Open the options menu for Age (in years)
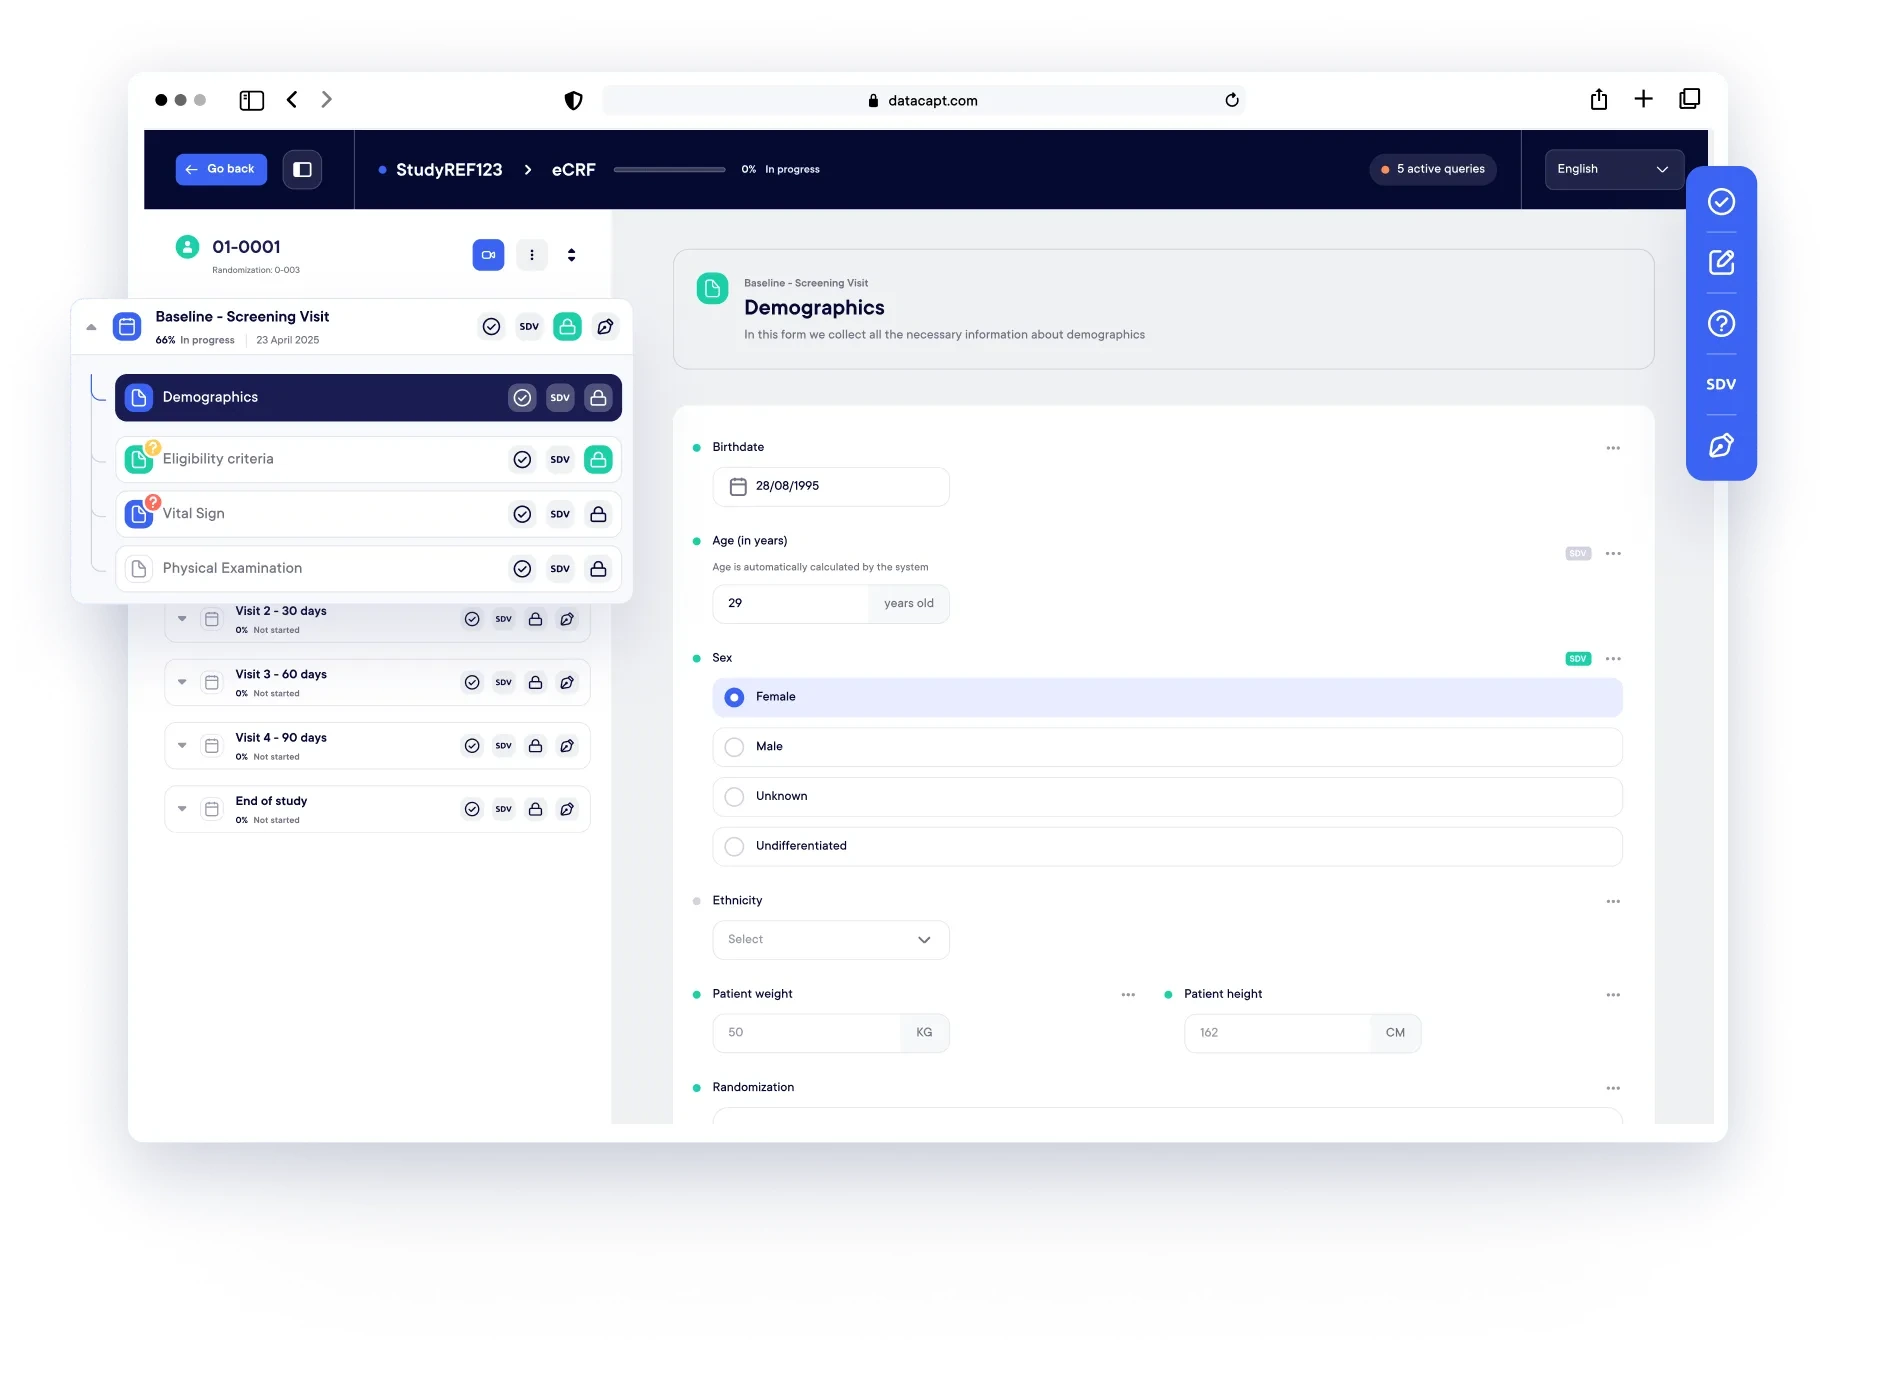The image size is (1878, 1400). pyautogui.click(x=1613, y=554)
